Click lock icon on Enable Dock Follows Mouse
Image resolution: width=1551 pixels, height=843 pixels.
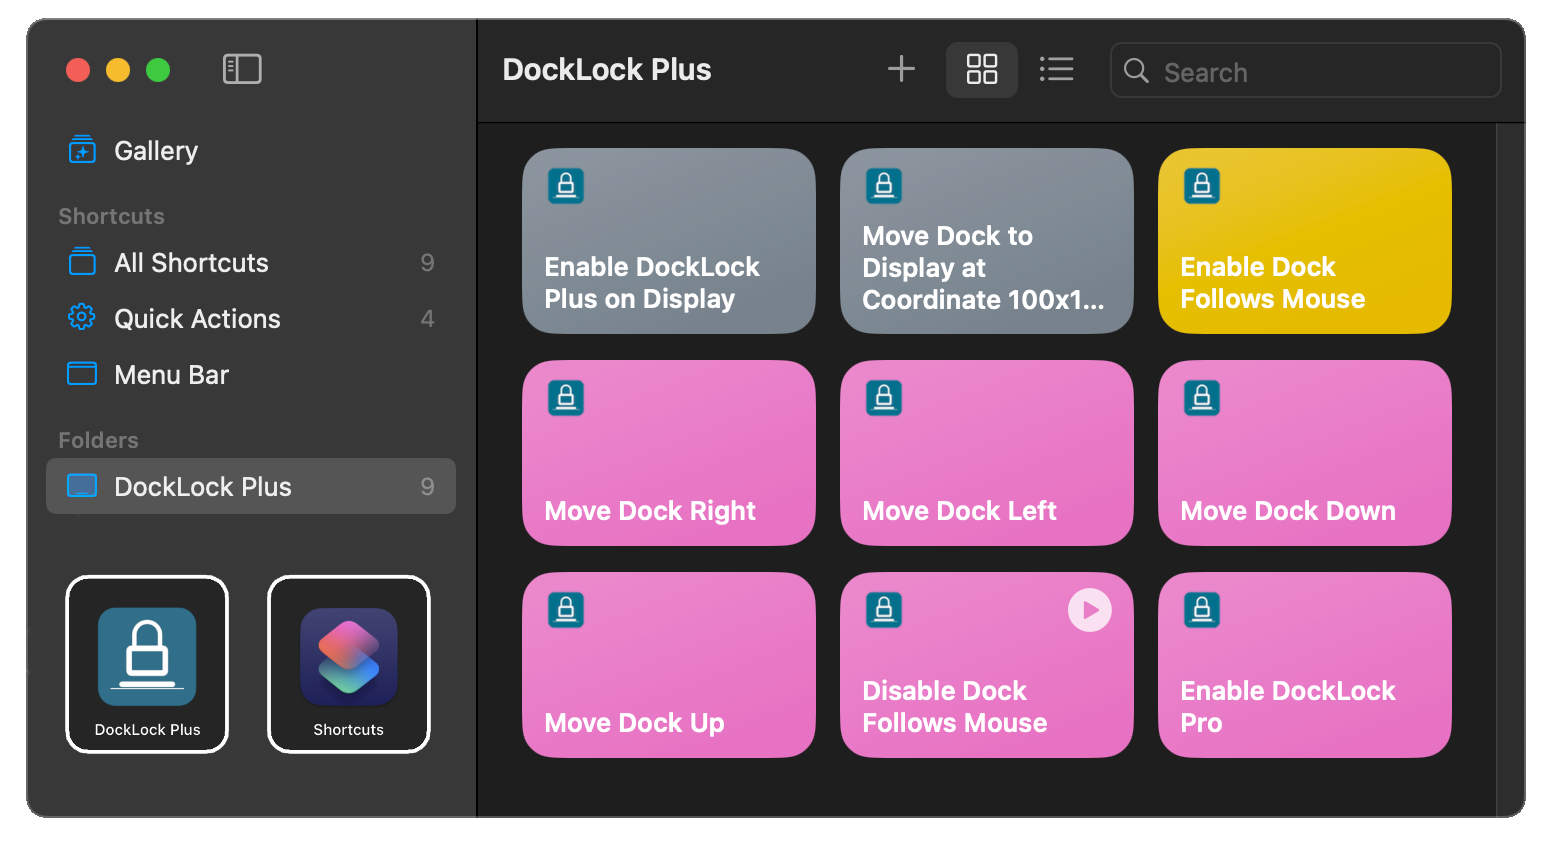pyautogui.click(x=1202, y=186)
